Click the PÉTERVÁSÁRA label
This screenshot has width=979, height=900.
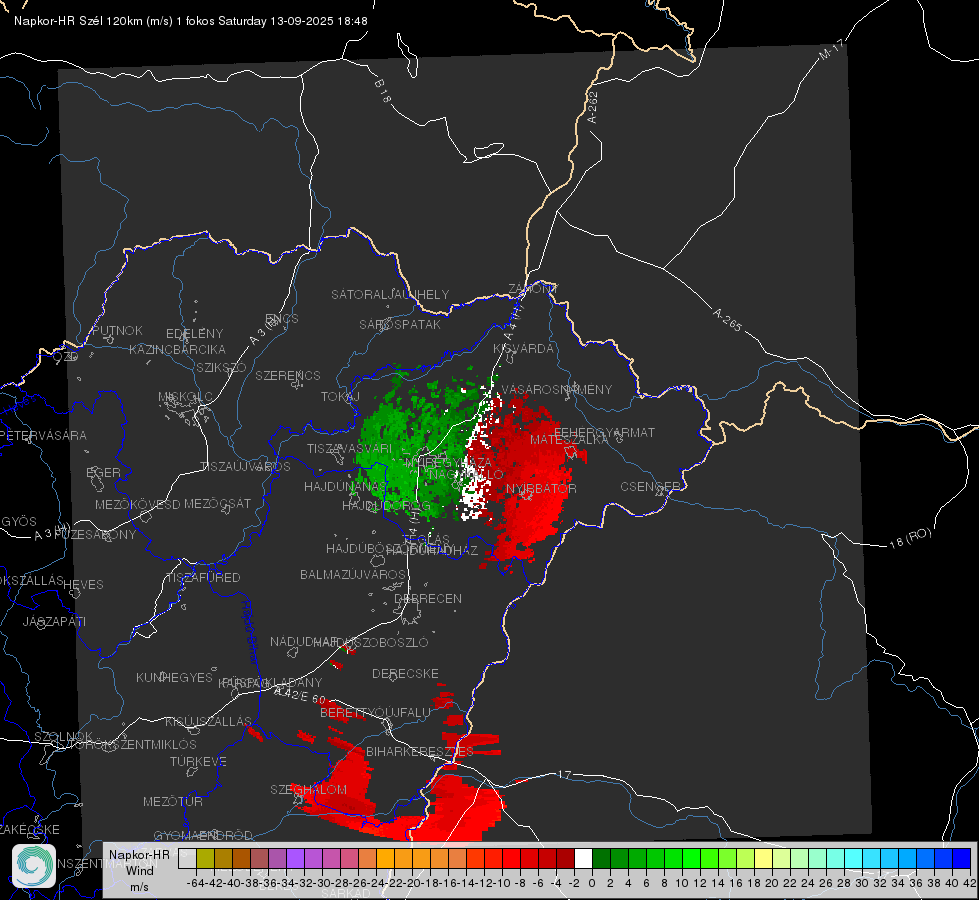pos(43,435)
